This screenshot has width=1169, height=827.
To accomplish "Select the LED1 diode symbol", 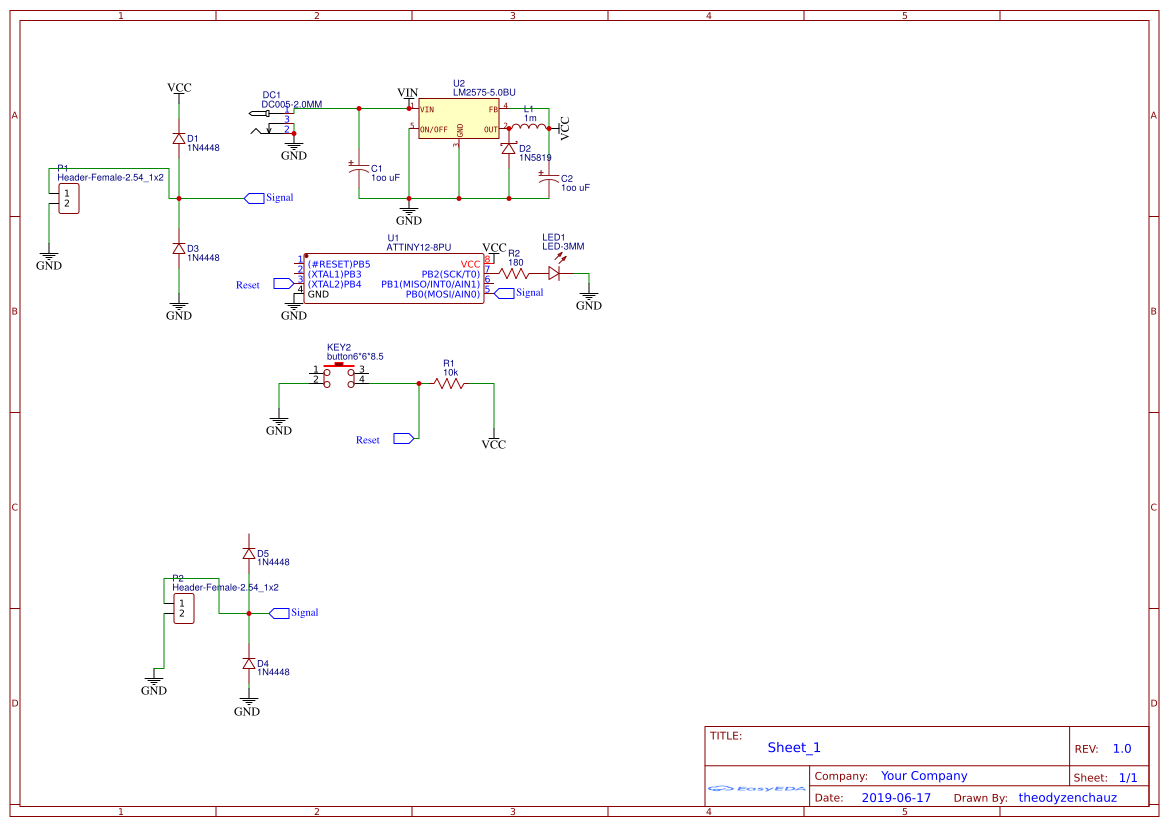I will 555,272.
